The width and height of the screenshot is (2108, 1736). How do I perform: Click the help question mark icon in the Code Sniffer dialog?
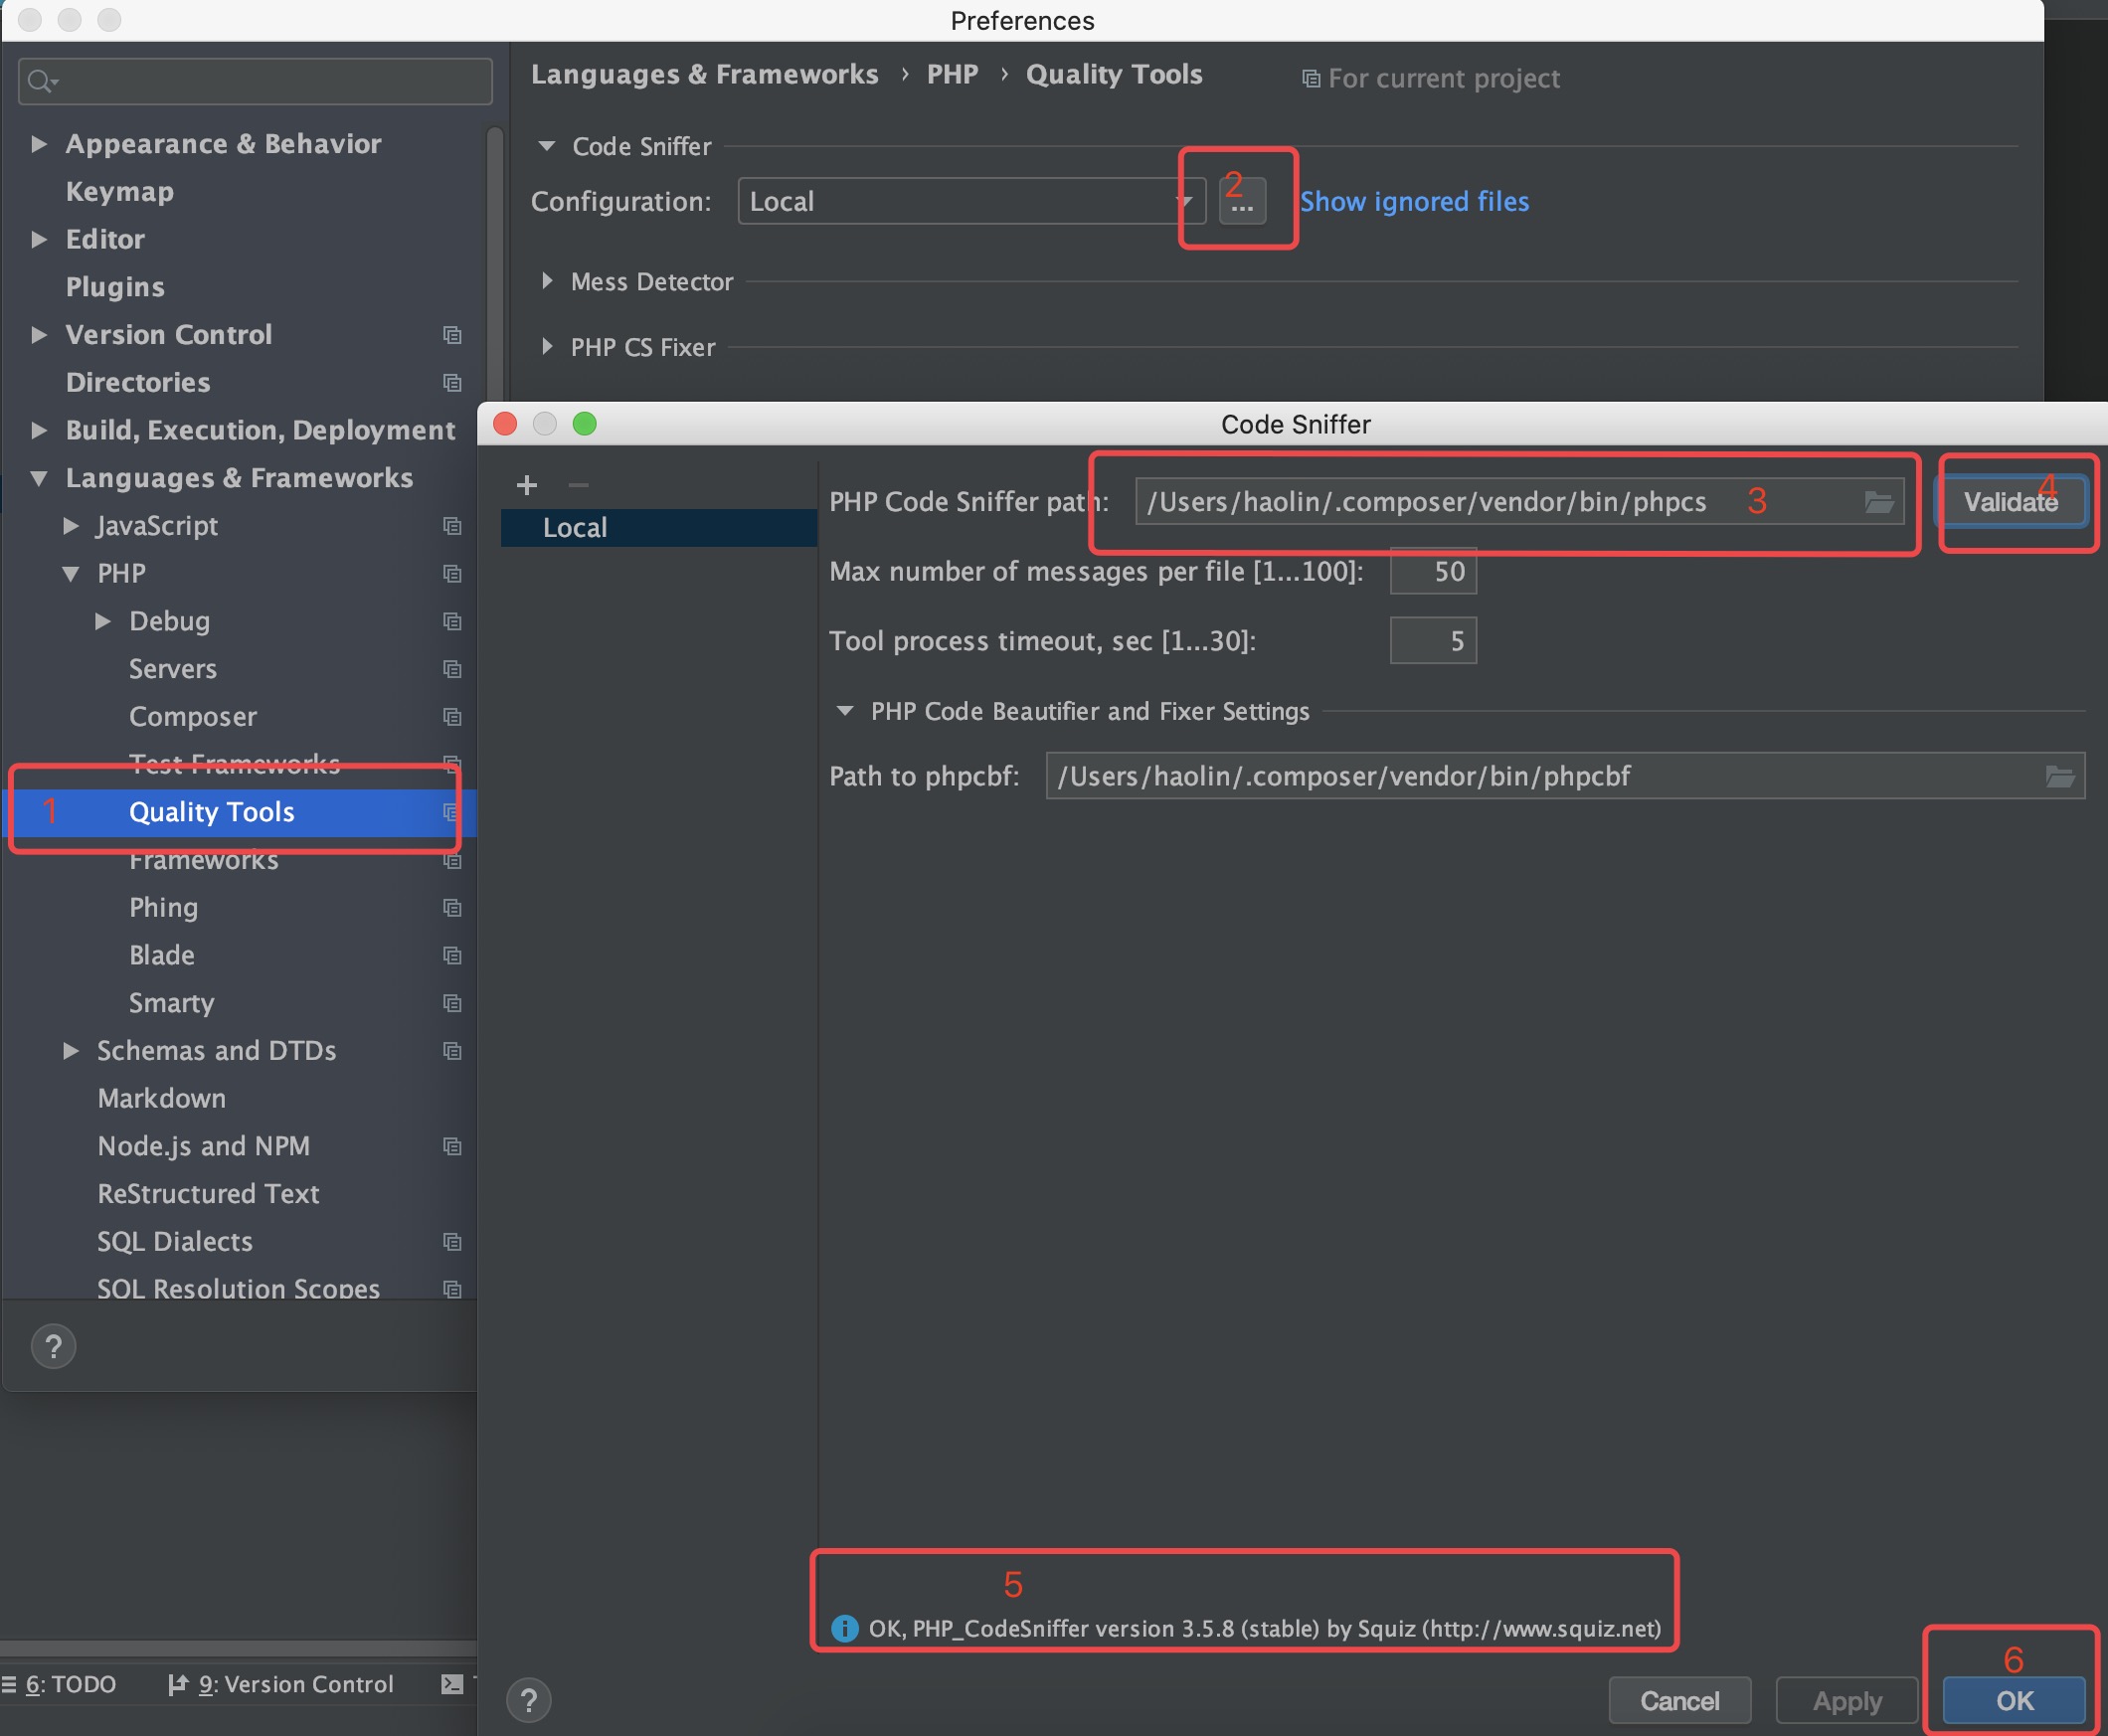(529, 1699)
